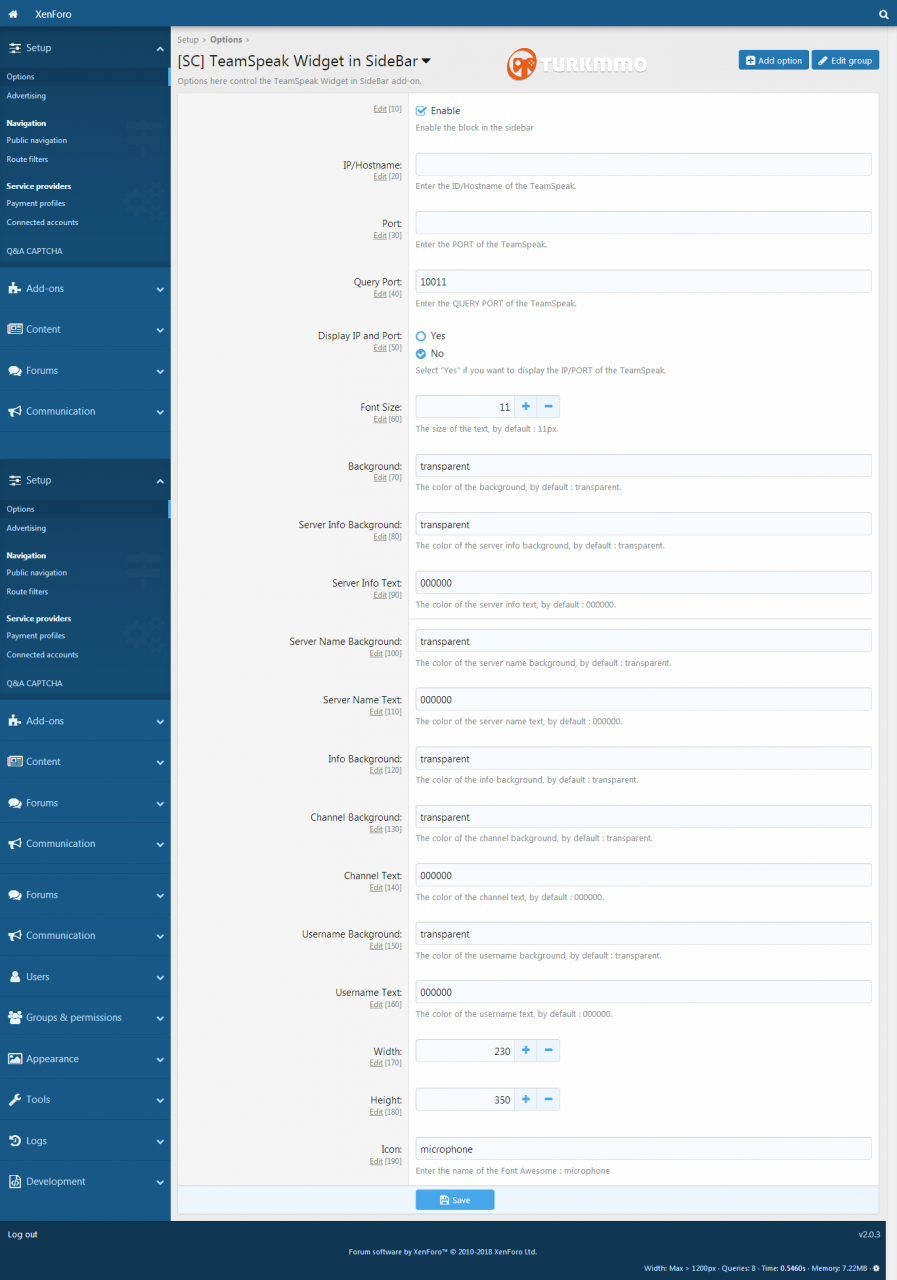Click the Server Name Background field
Image resolution: width=897 pixels, height=1280 pixels.
pyautogui.click(x=643, y=641)
